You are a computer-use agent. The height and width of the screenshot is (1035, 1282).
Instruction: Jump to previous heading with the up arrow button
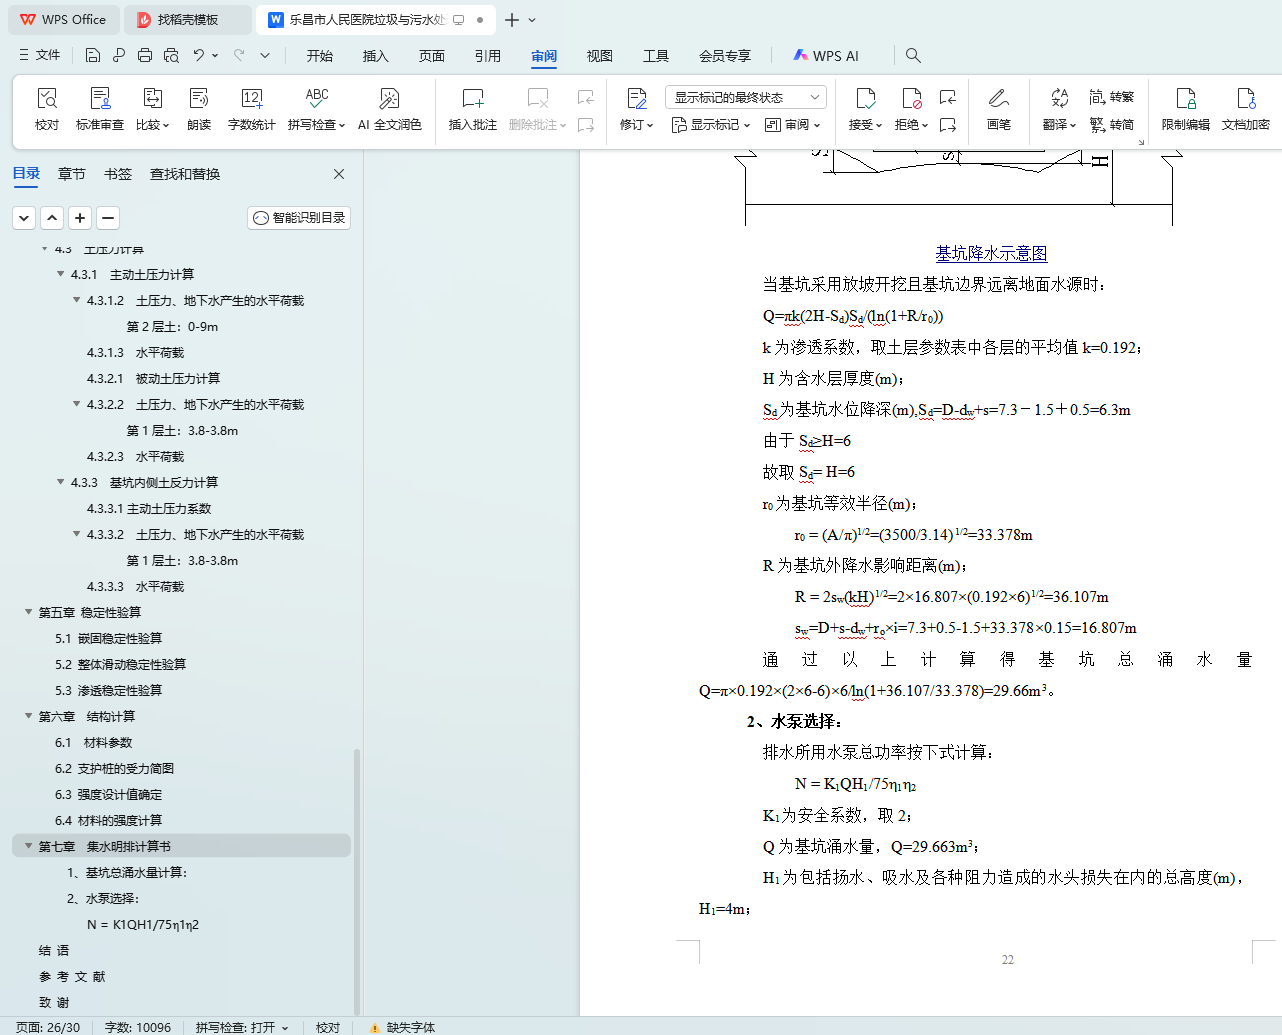click(52, 217)
